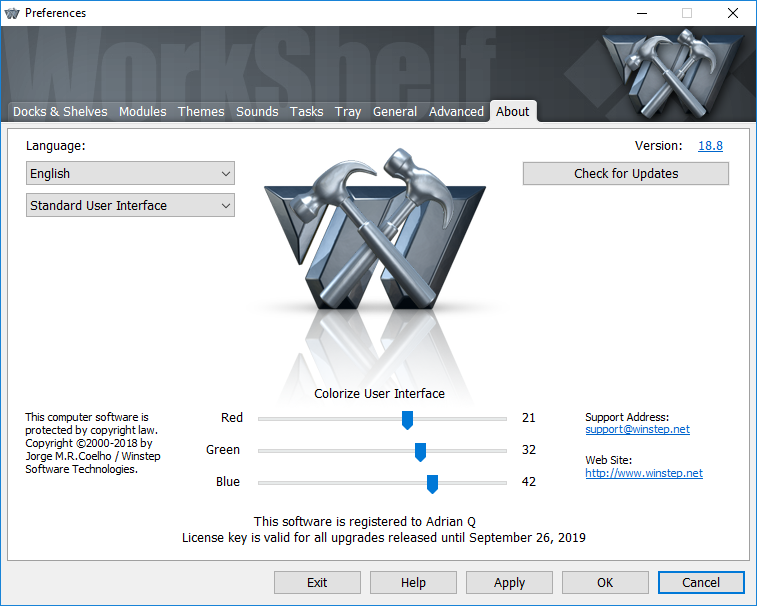Click the Help button
The width and height of the screenshot is (757, 606).
click(x=413, y=583)
